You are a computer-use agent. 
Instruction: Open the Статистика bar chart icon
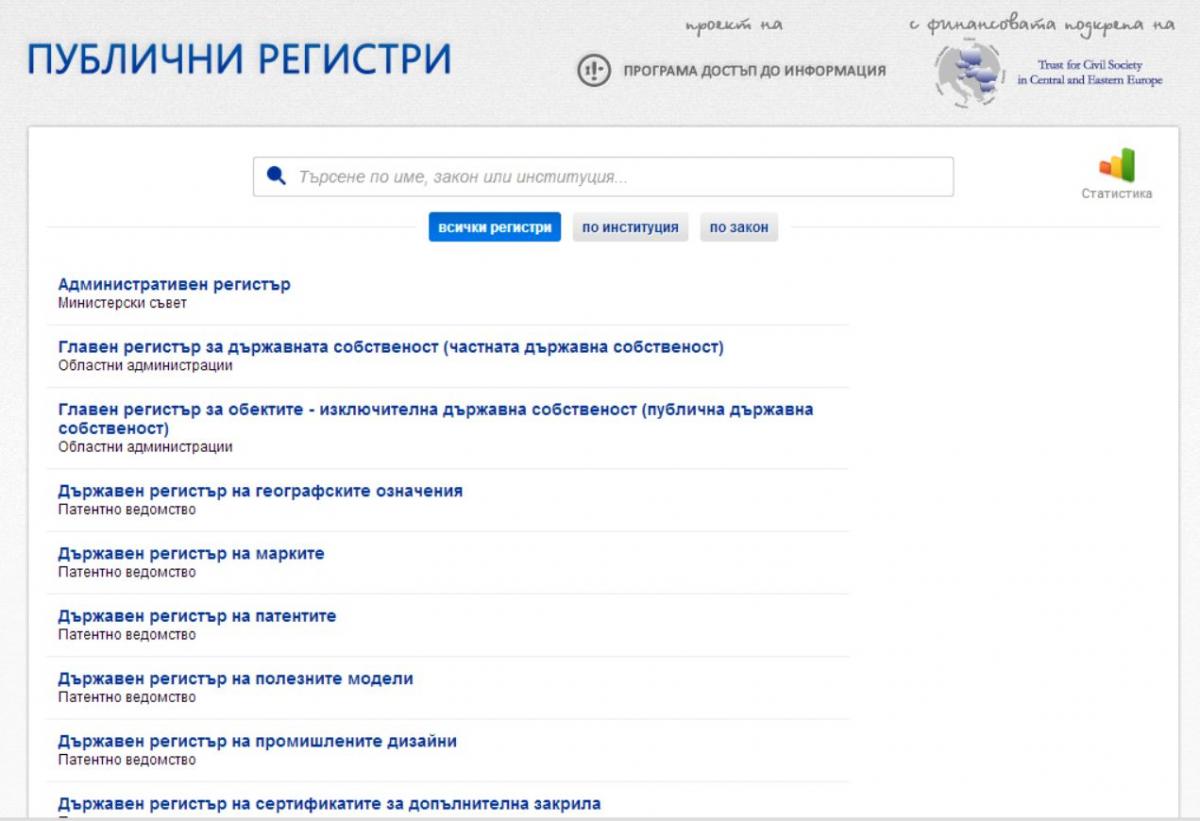(1117, 165)
